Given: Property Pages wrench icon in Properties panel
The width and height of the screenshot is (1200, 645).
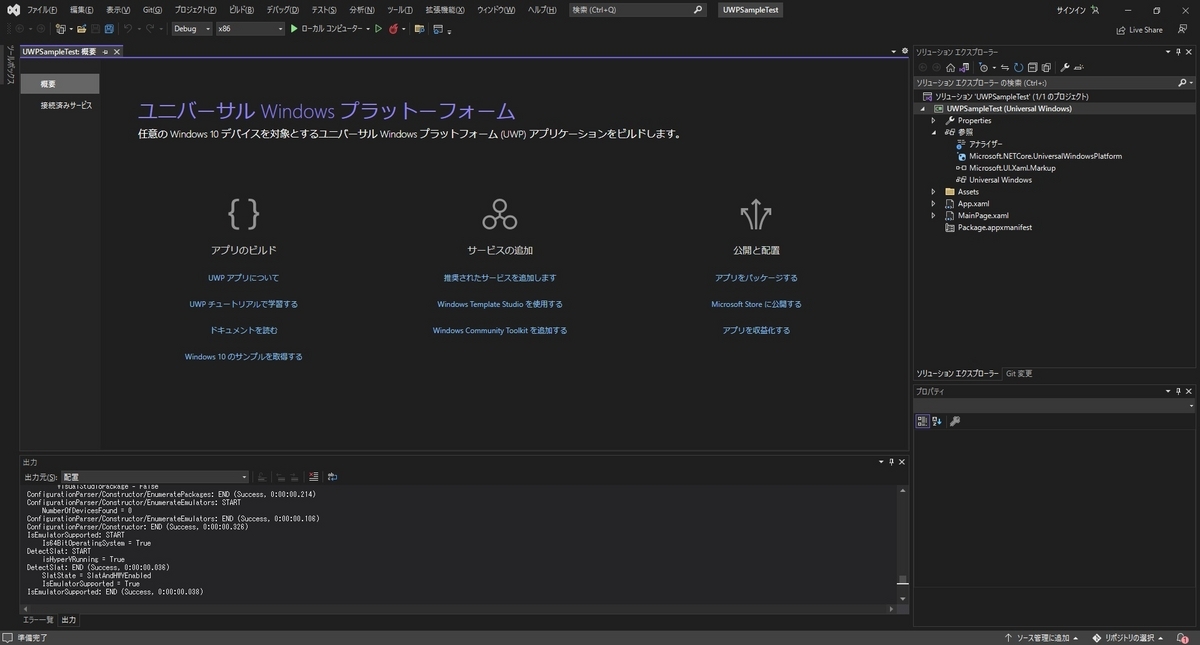Looking at the screenshot, I should pyautogui.click(x=955, y=421).
